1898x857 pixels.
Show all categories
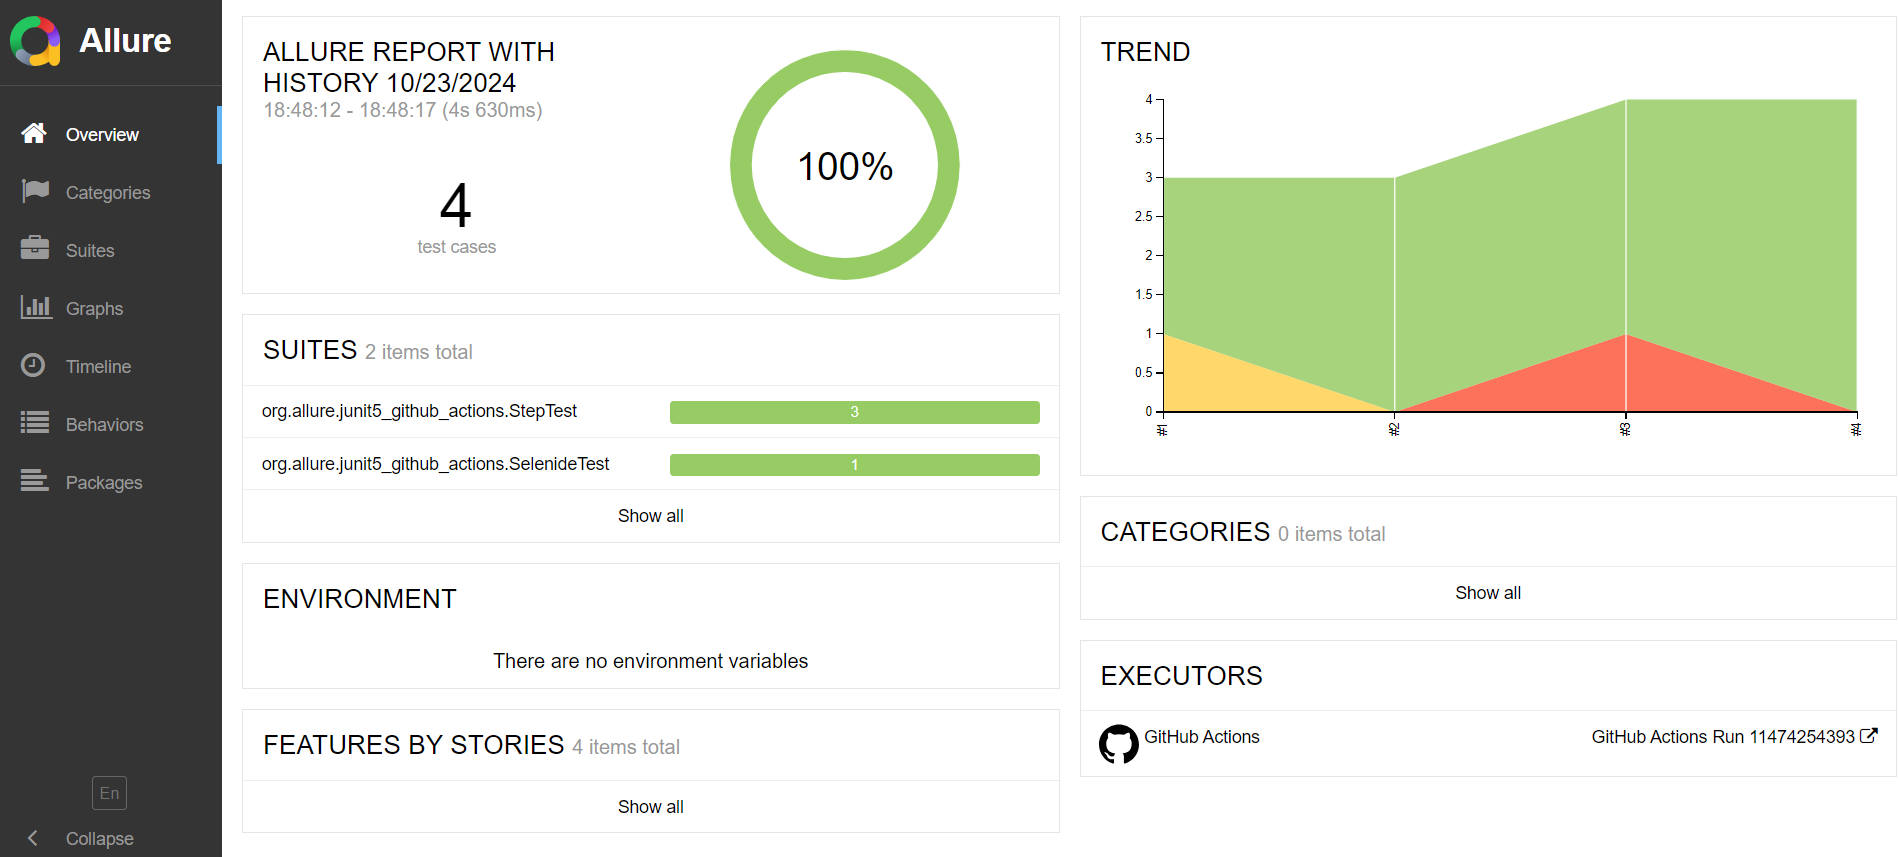[1487, 593]
